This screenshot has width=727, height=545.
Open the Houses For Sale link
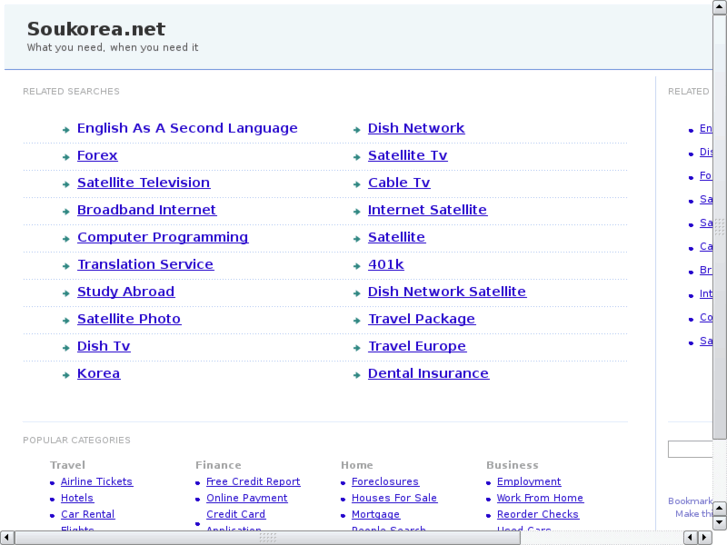(394, 498)
